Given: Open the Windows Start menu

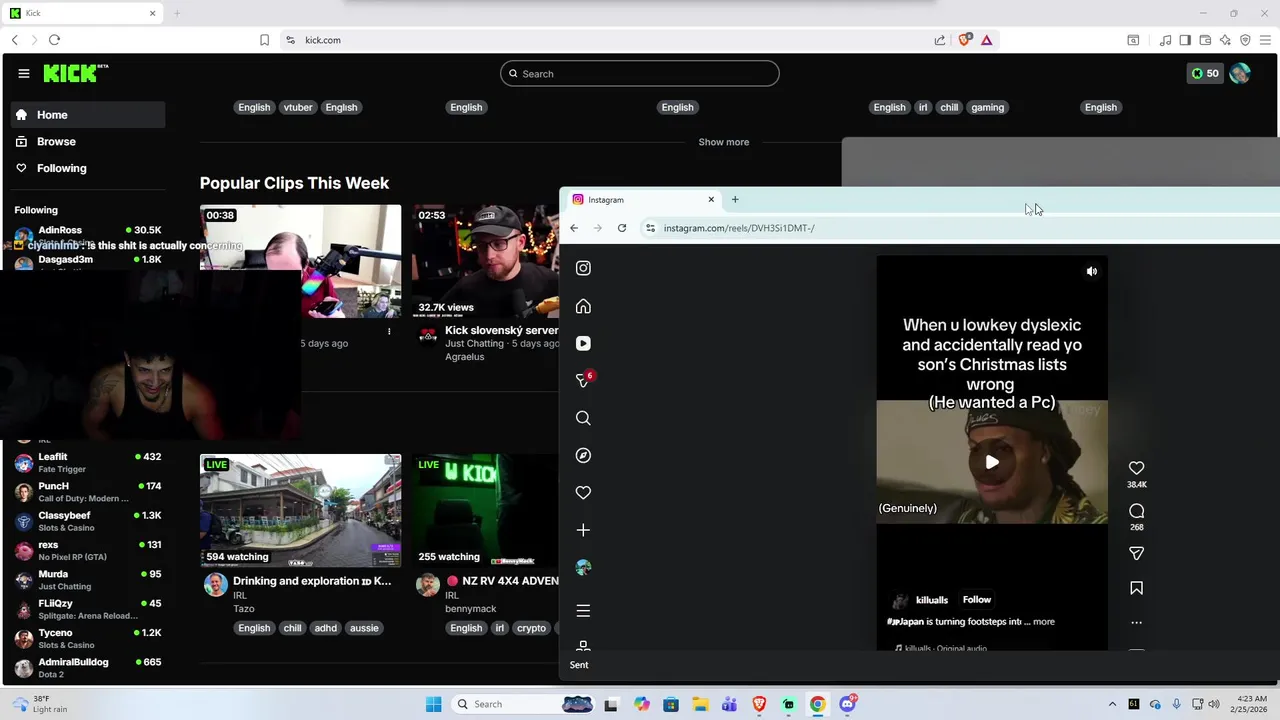Looking at the screenshot, I should (433, 704).
